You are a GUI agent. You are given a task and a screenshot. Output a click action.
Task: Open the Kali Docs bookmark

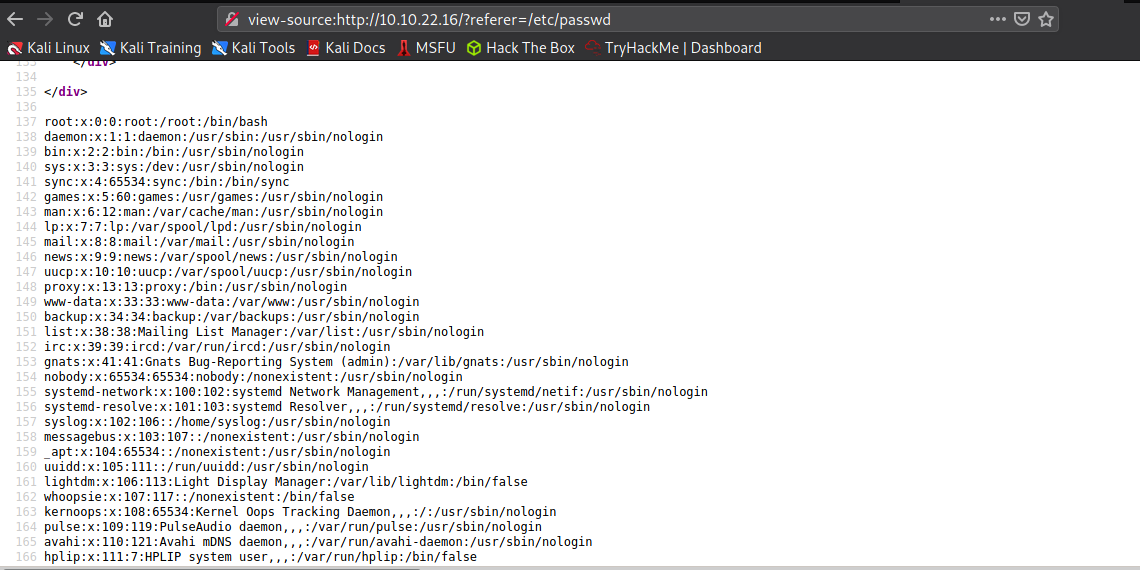(345, 48)
